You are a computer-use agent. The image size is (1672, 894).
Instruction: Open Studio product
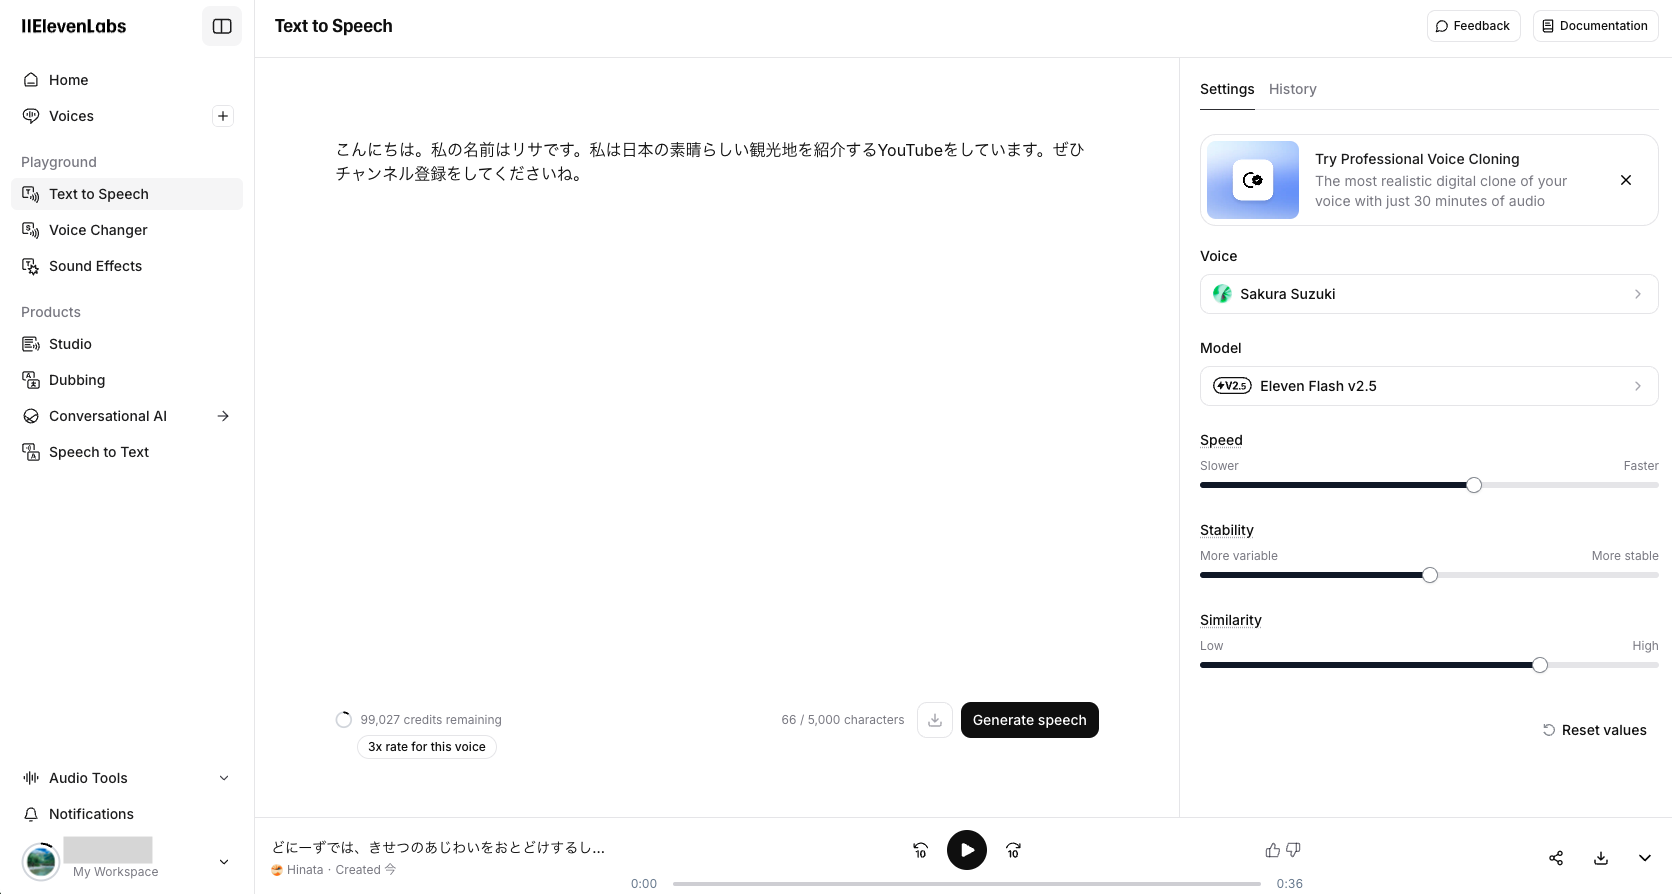[x=127, y=344]
